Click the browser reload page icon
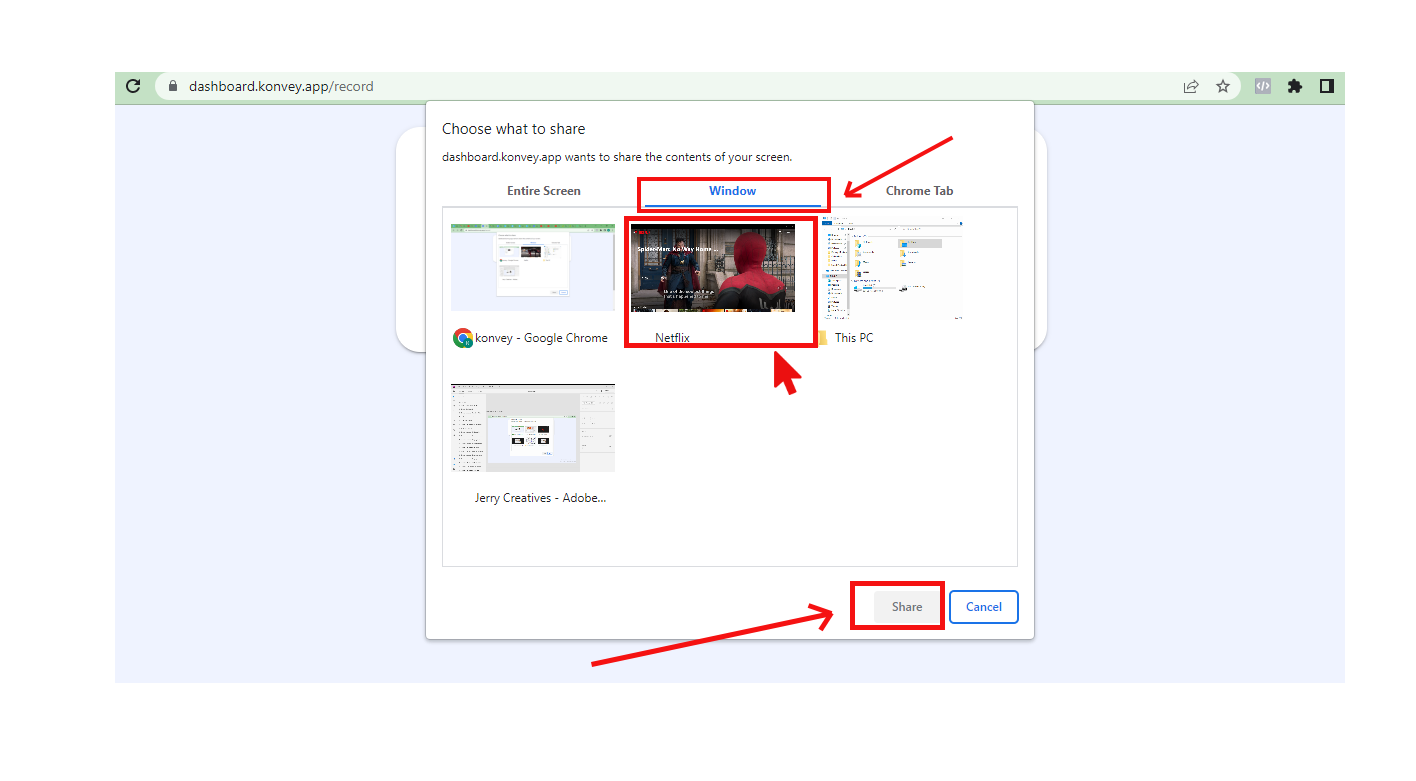1416x781 pixels. click(133, 86)
